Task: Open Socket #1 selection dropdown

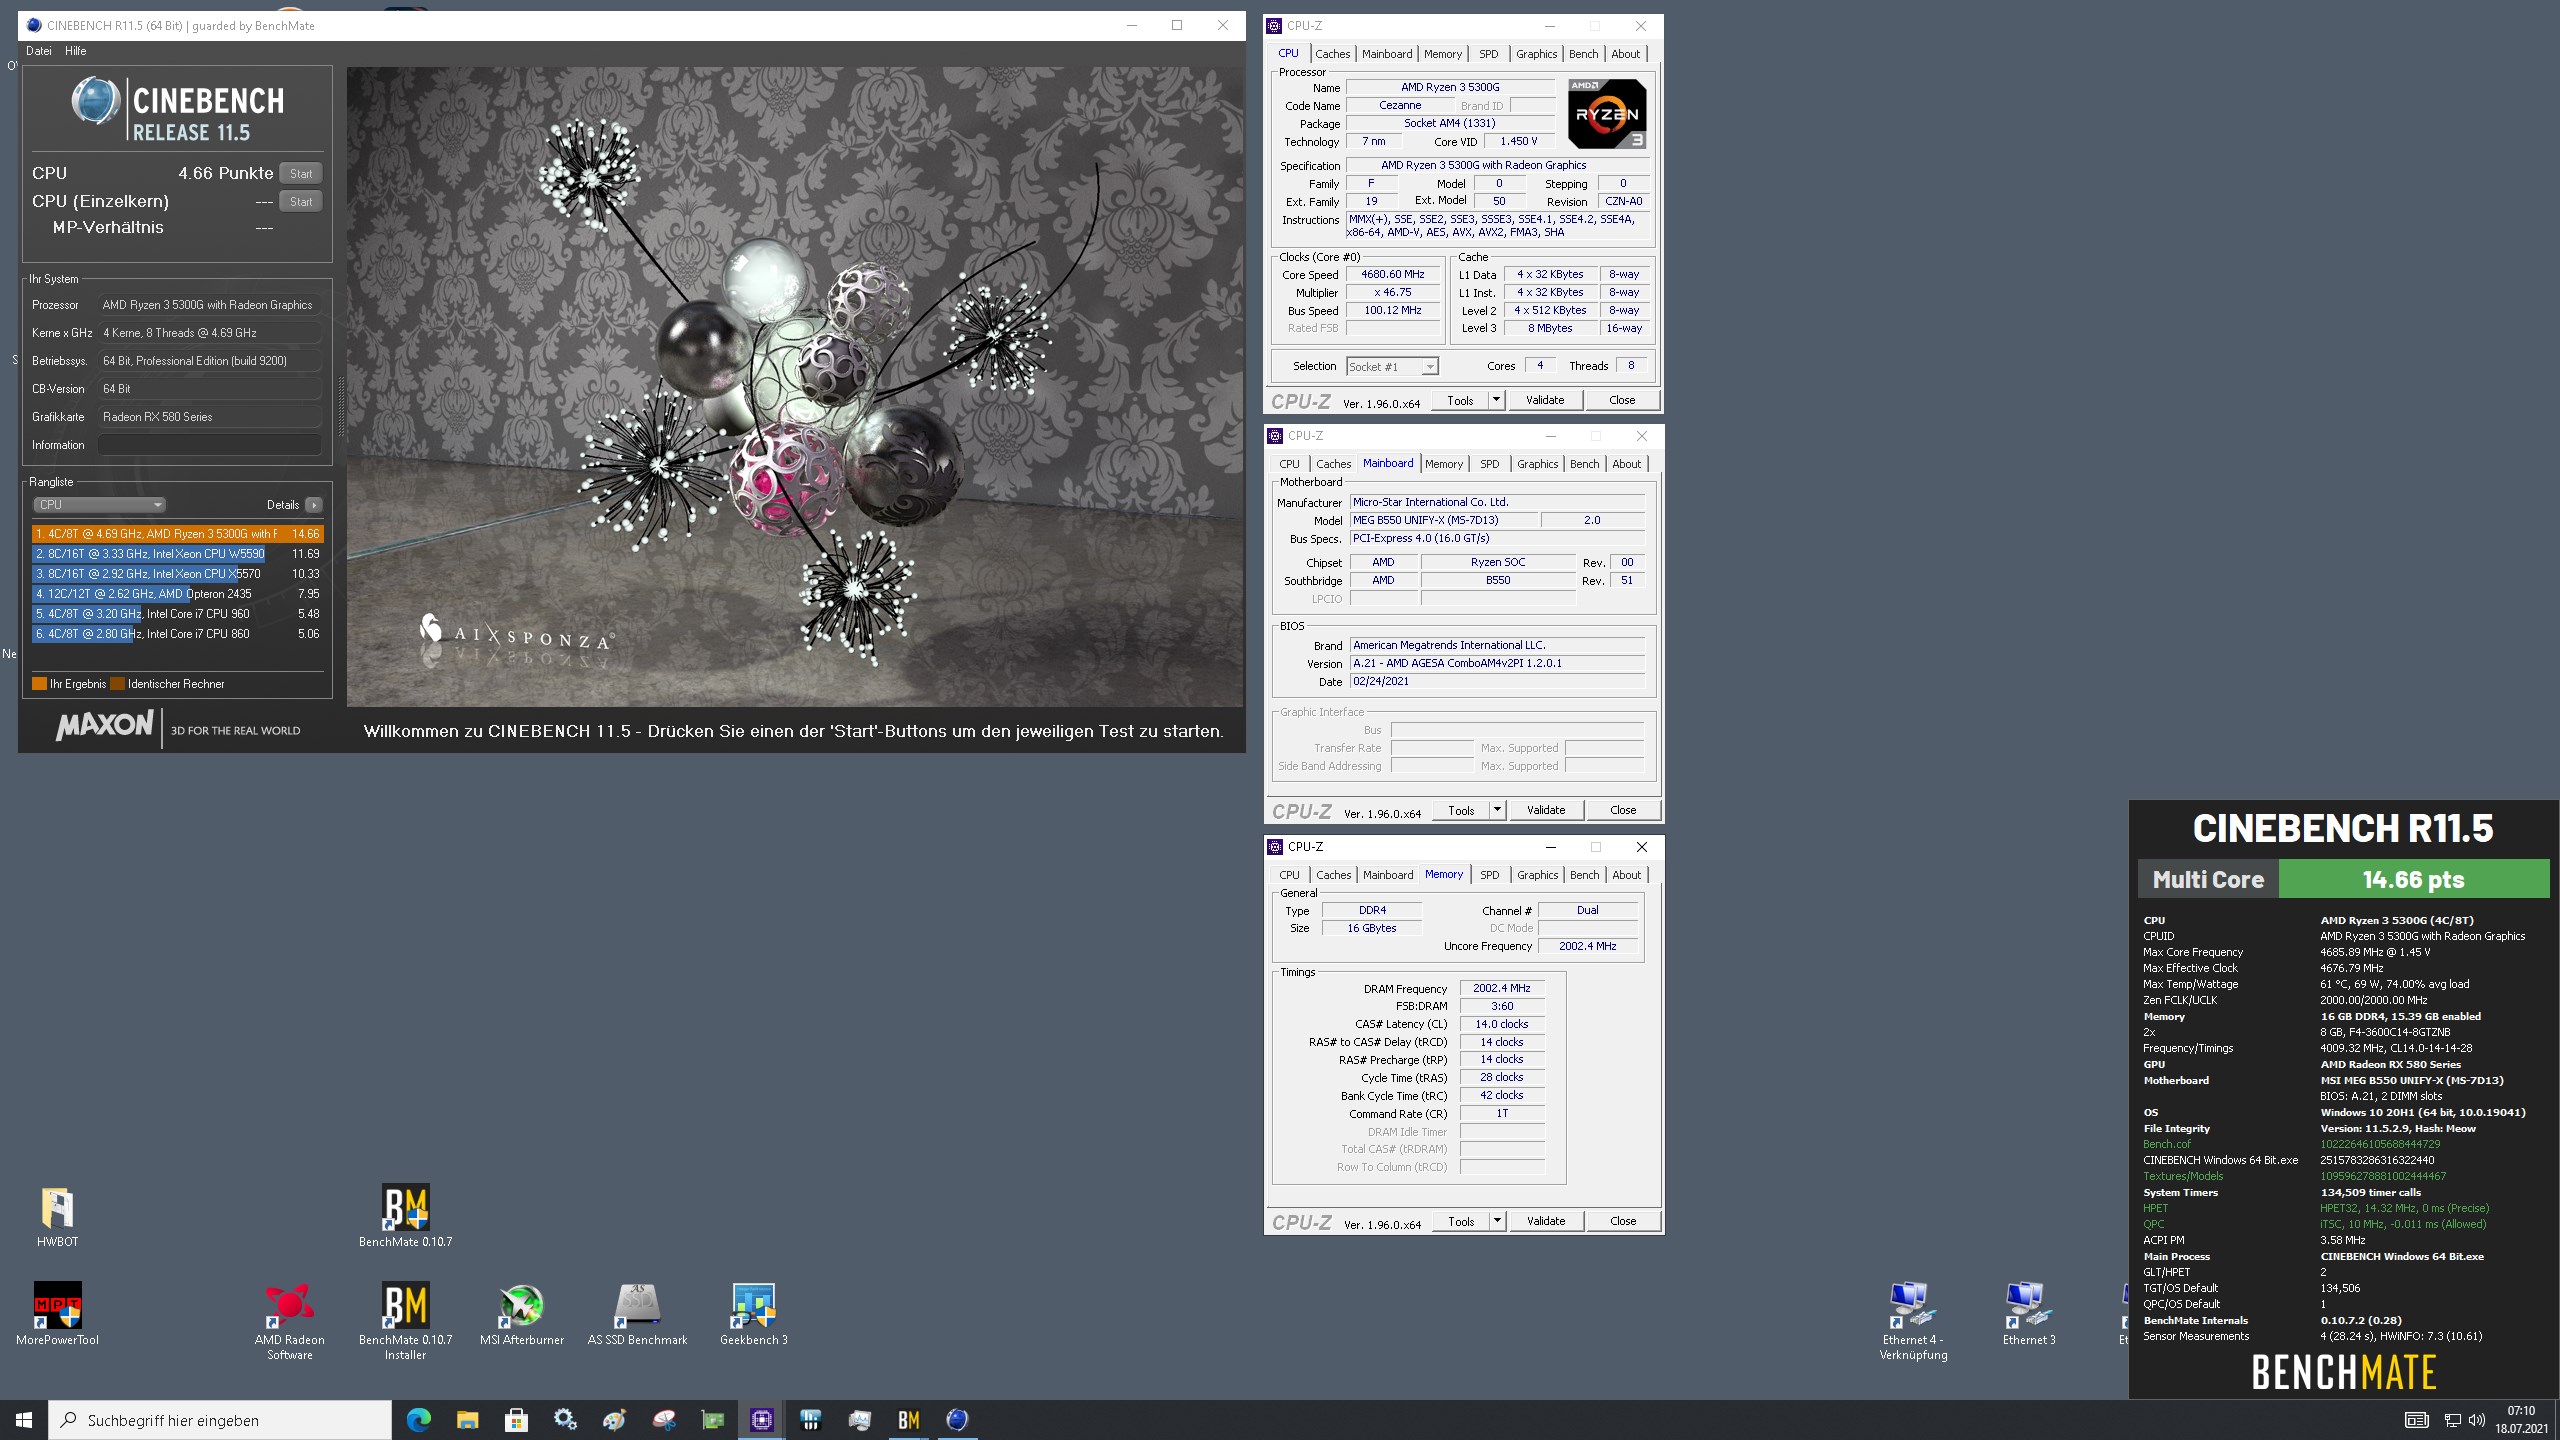Action: 1392,367
